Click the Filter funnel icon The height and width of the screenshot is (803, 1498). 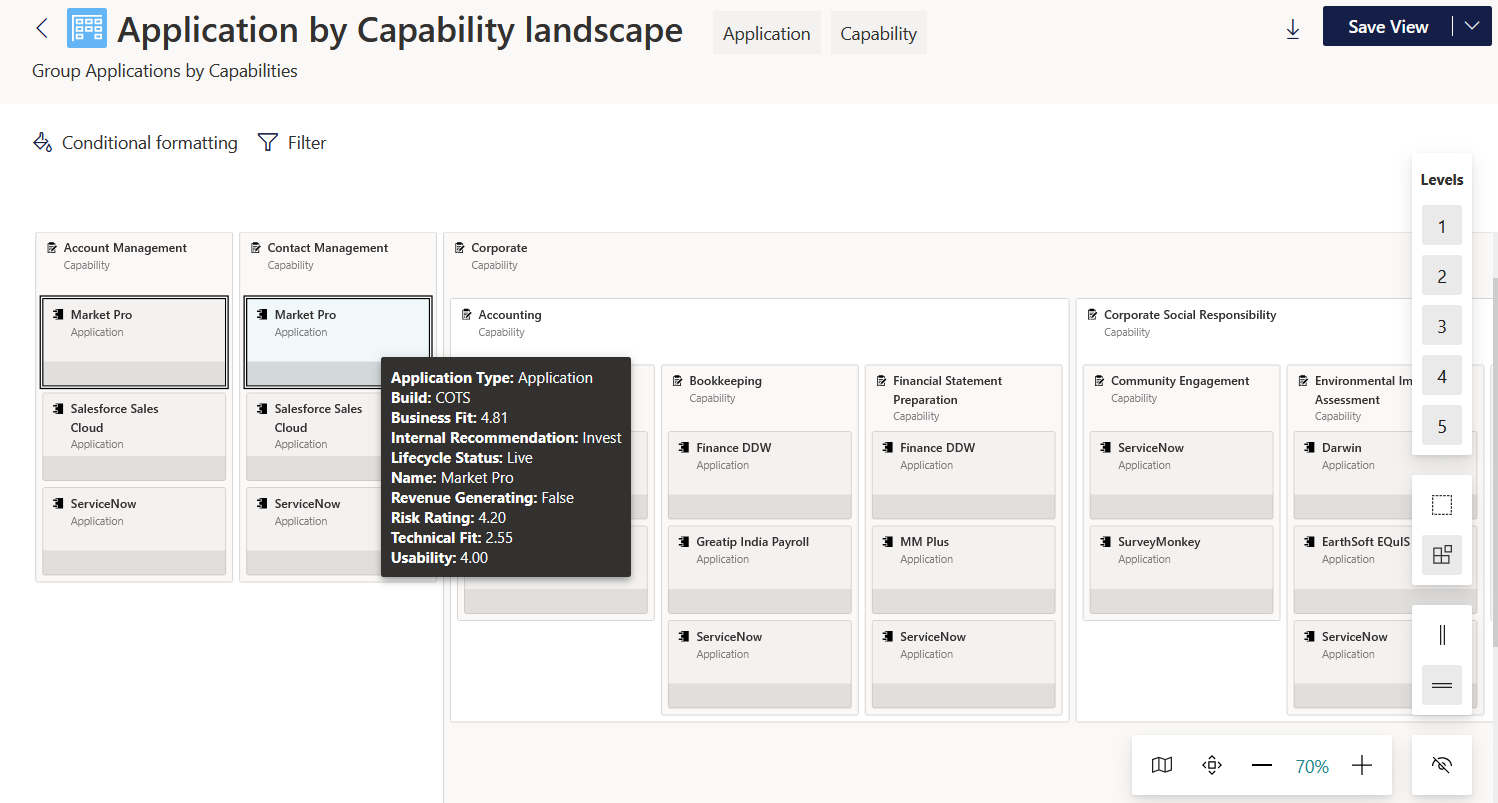[x=267, y=143]
